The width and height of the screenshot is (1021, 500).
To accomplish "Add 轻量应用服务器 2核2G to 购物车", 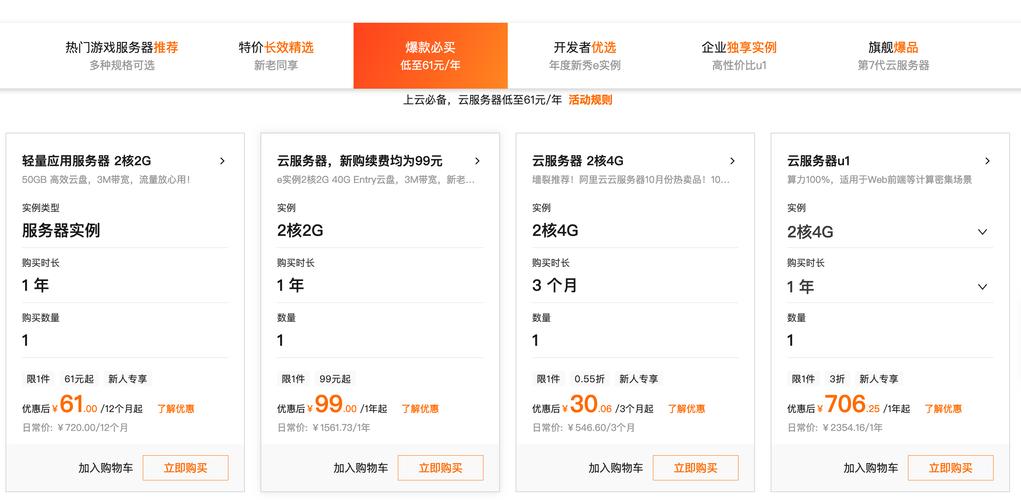I will [105, 468].
